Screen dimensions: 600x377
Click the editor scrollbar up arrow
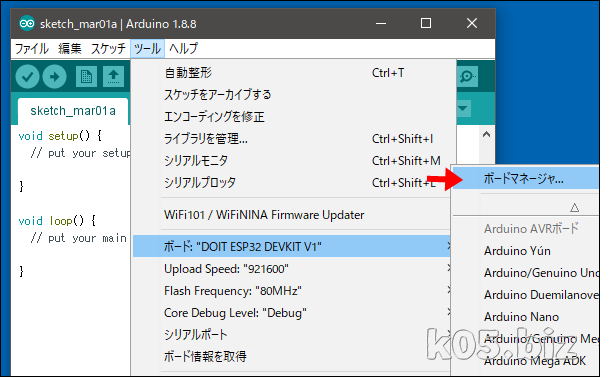click(486, 134)
